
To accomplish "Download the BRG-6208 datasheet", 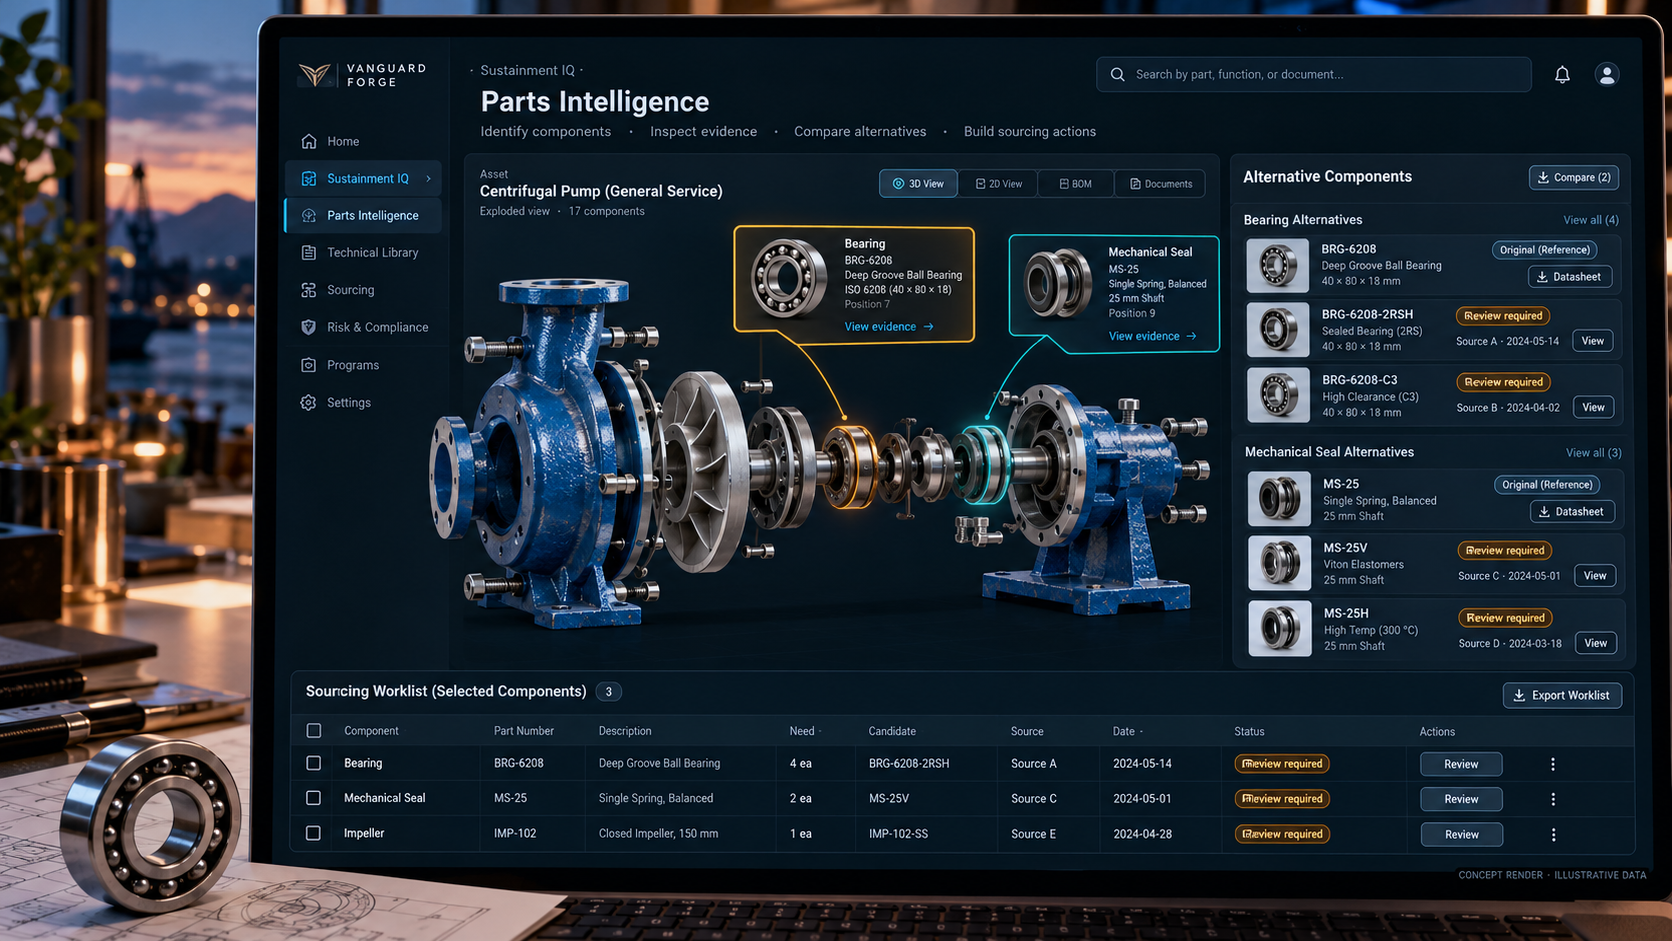I will (1570, 277).
